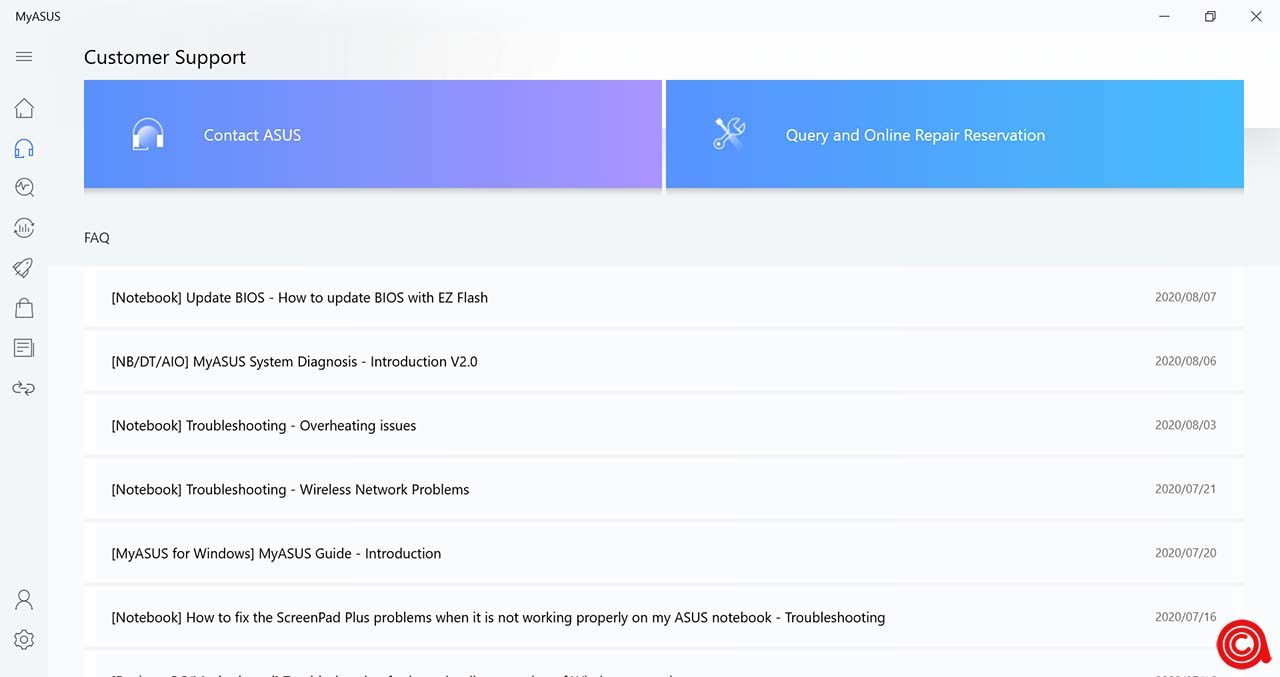This screenshot has width=1280, height=677.
Task: Click the rocket icon in sidebar
Action: click(x=24, y=268)
